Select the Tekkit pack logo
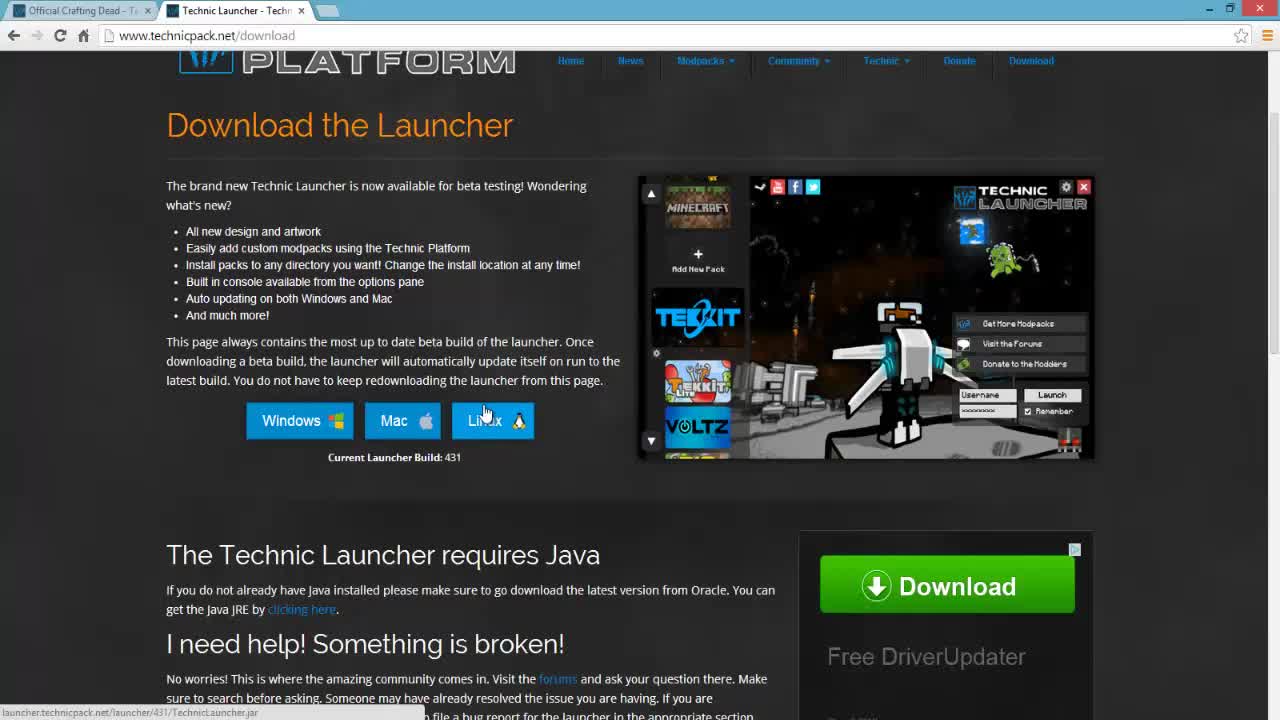This screenshot has width=1280, height=720. (698, 318)
